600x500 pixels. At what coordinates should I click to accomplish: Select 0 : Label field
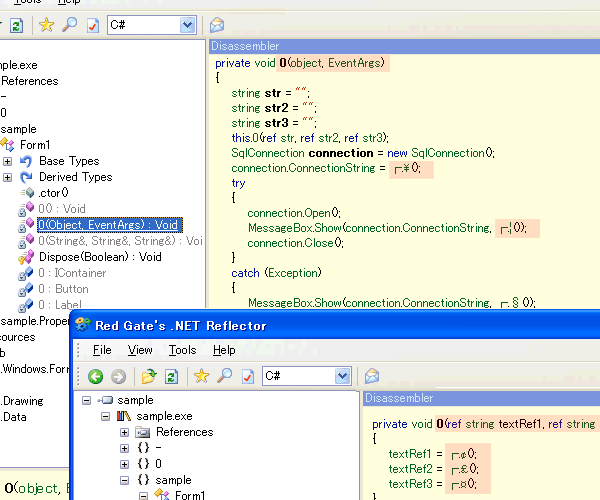60,305
